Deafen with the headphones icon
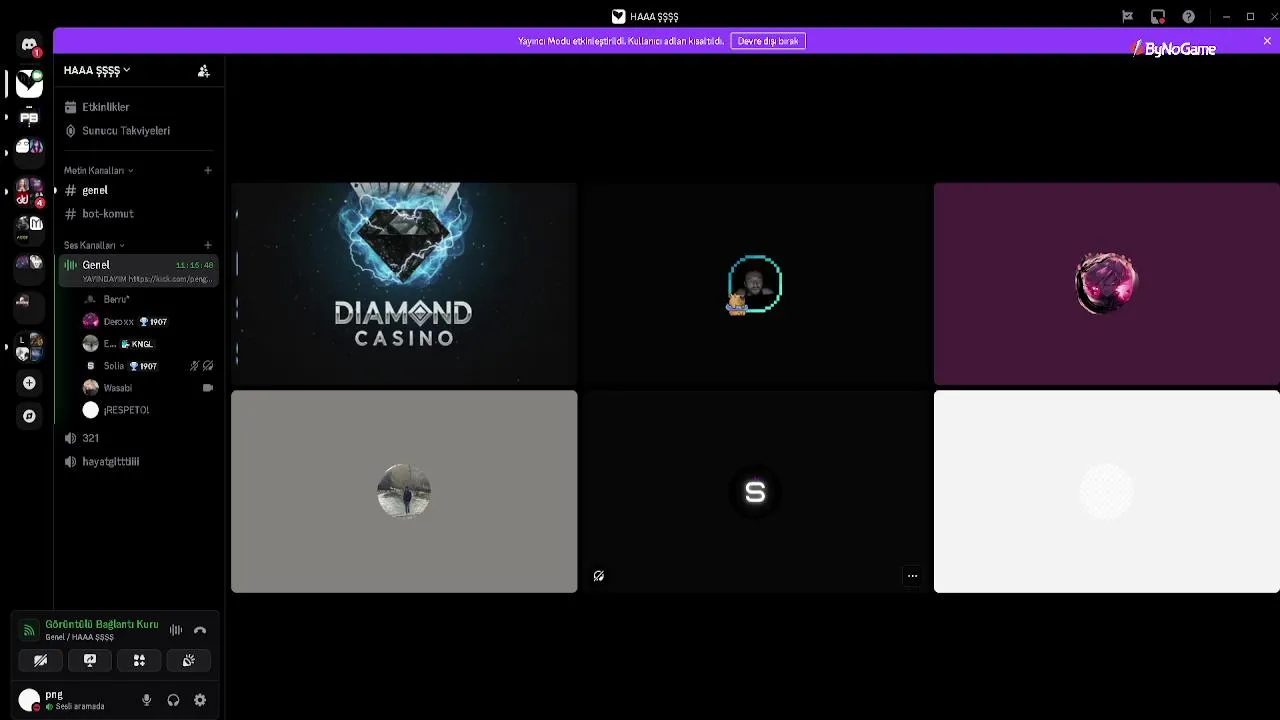Image resolution: width=1280 pixels, height=720 pixels. click(173, 700)
